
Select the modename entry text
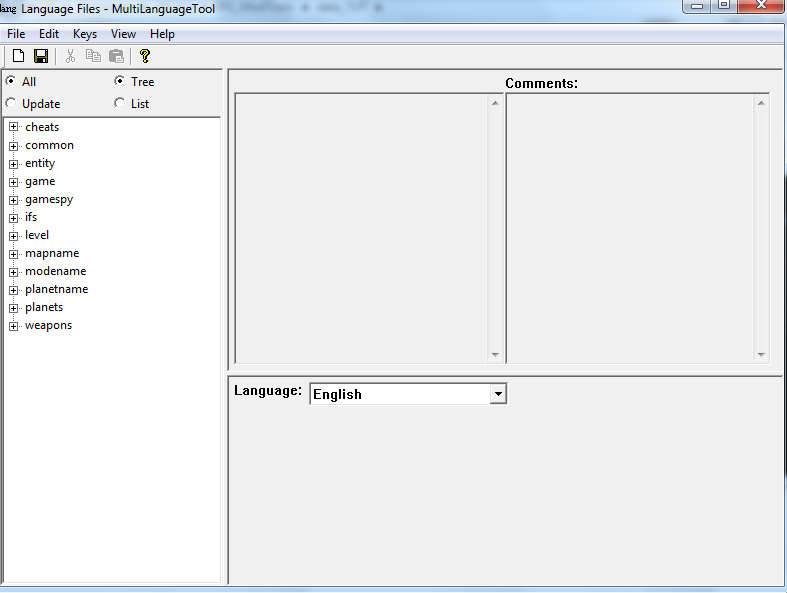point(56,271)
